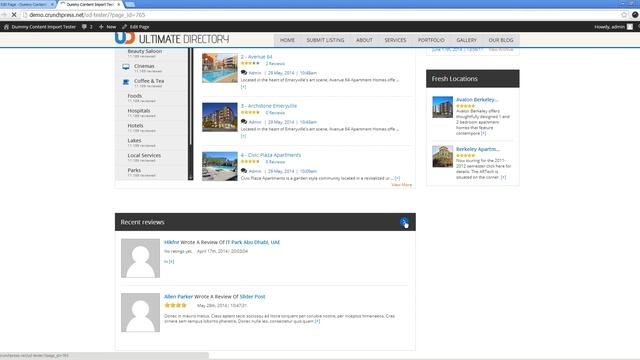Open the SERVICES menu item
The width and height of the screenshot is (640, 360).
click(395, 40)
